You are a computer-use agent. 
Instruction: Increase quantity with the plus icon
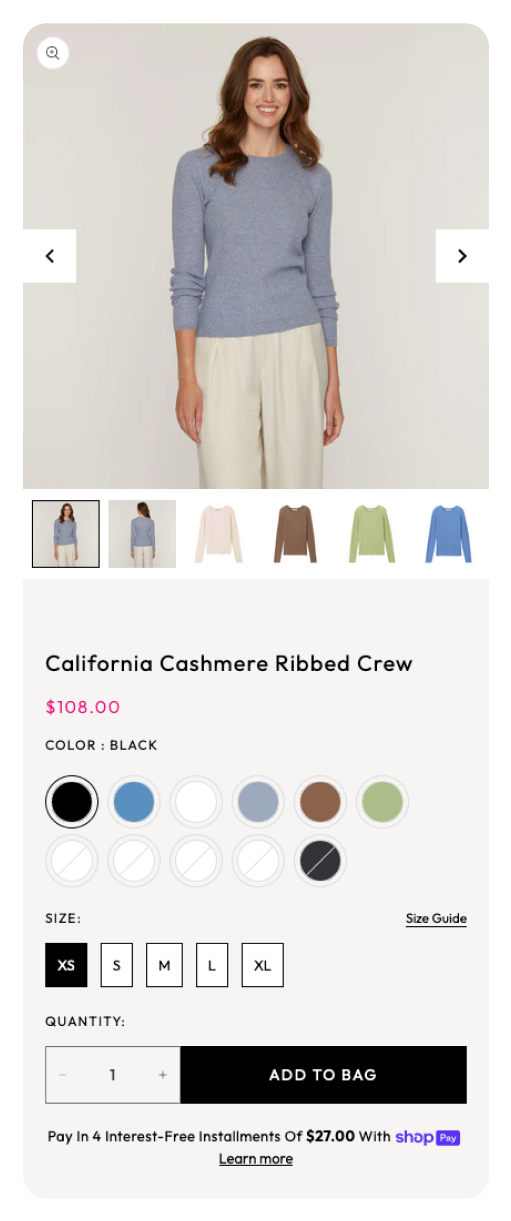point(162,1075)
